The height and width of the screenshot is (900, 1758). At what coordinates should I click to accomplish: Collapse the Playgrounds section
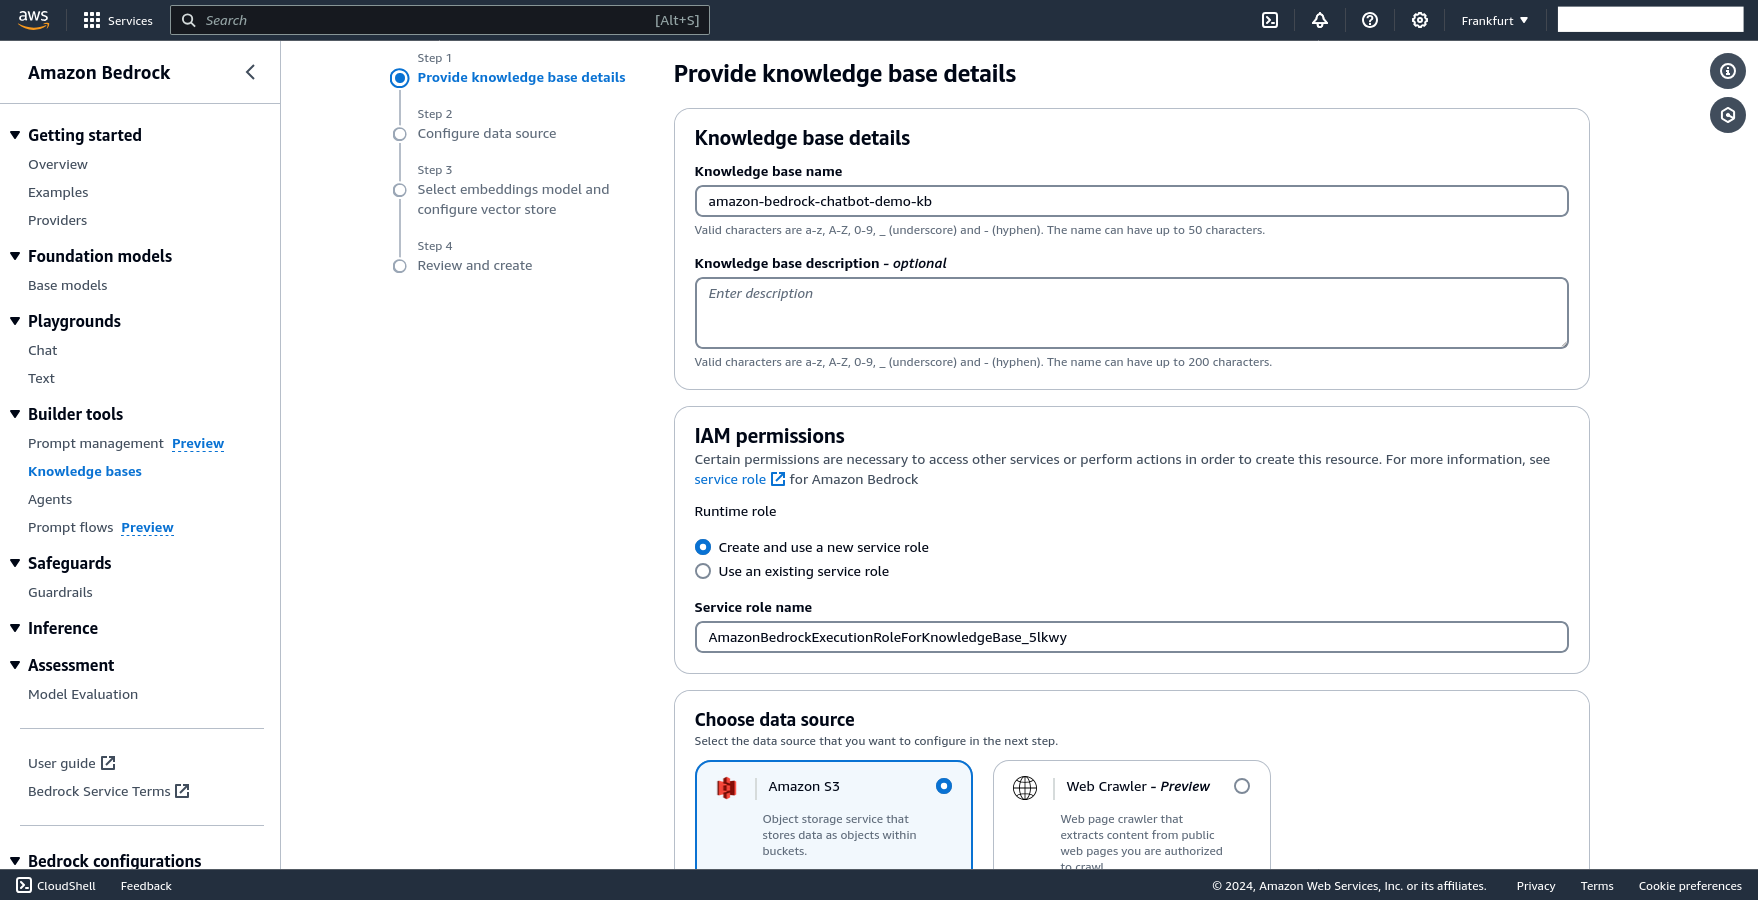tap(15, 321)
